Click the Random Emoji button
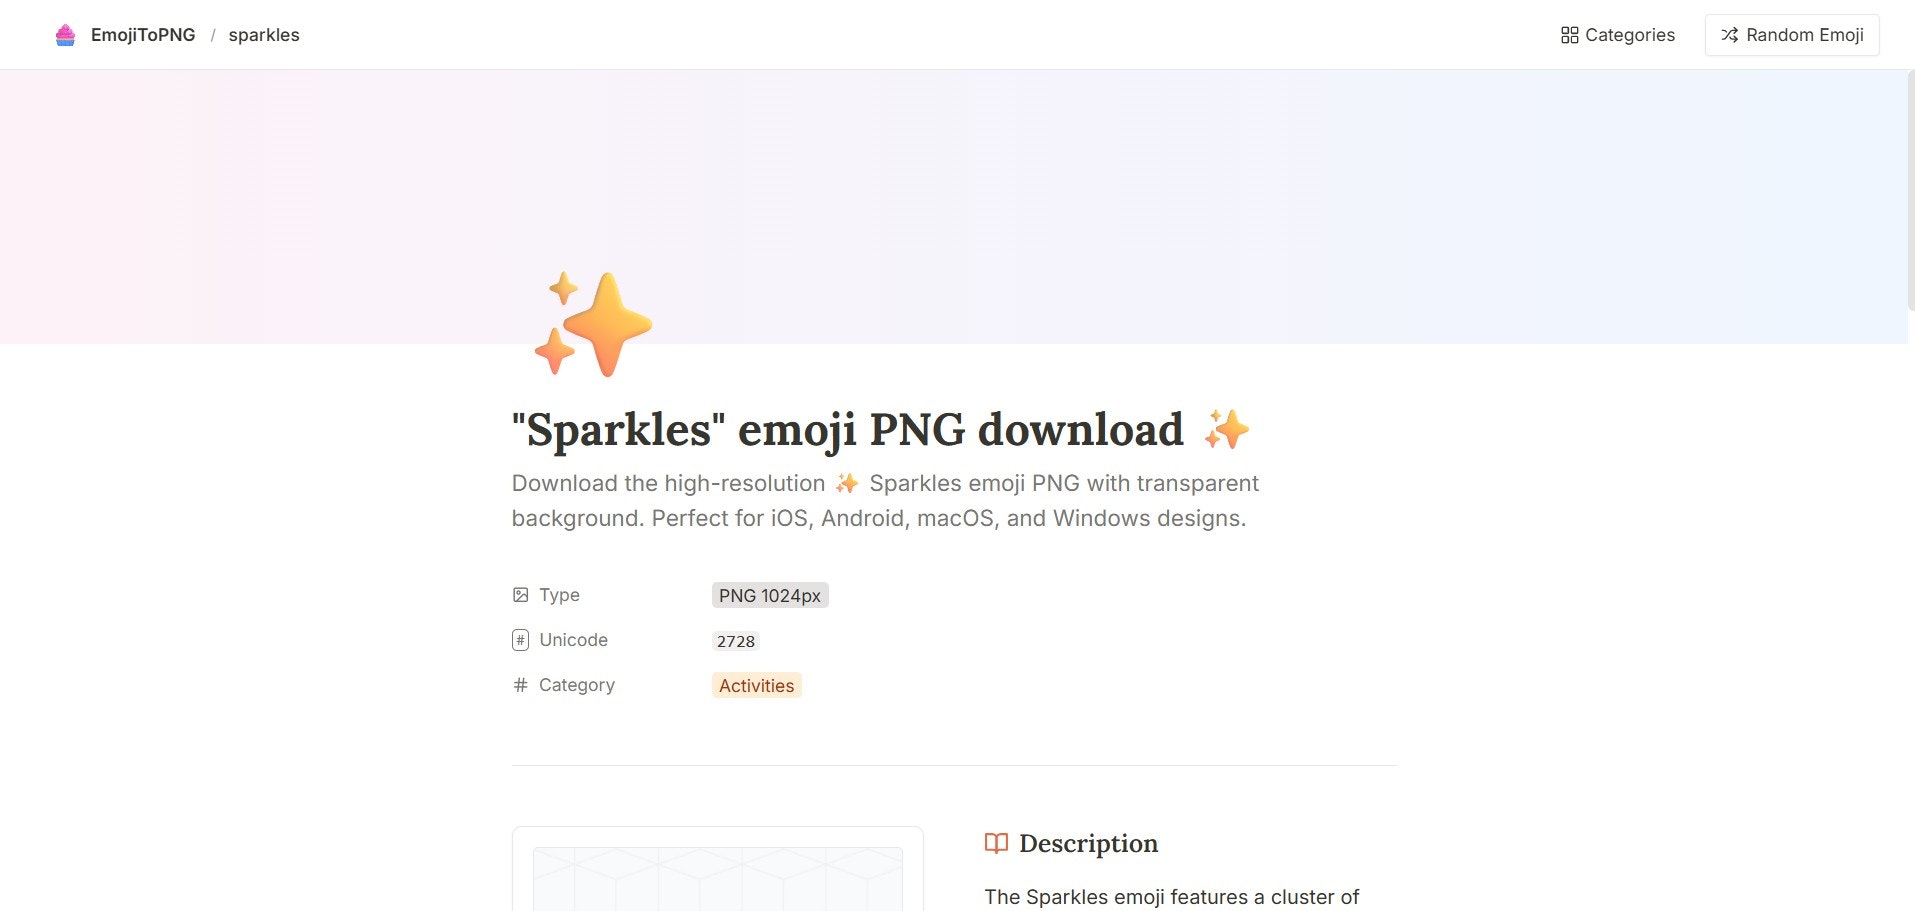1915x911 pixels. (1792, 34)
